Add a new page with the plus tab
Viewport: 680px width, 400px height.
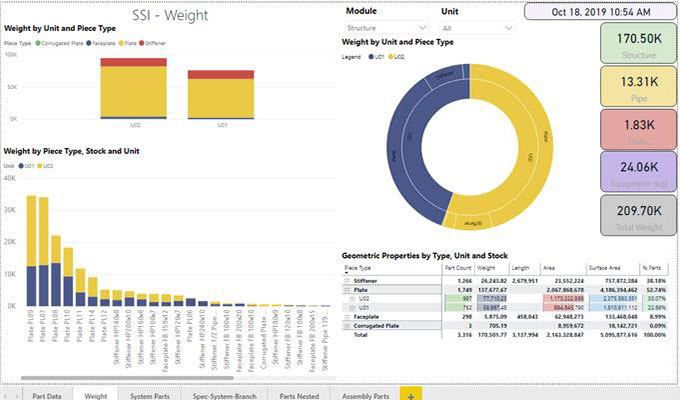(x=410, y=394)
